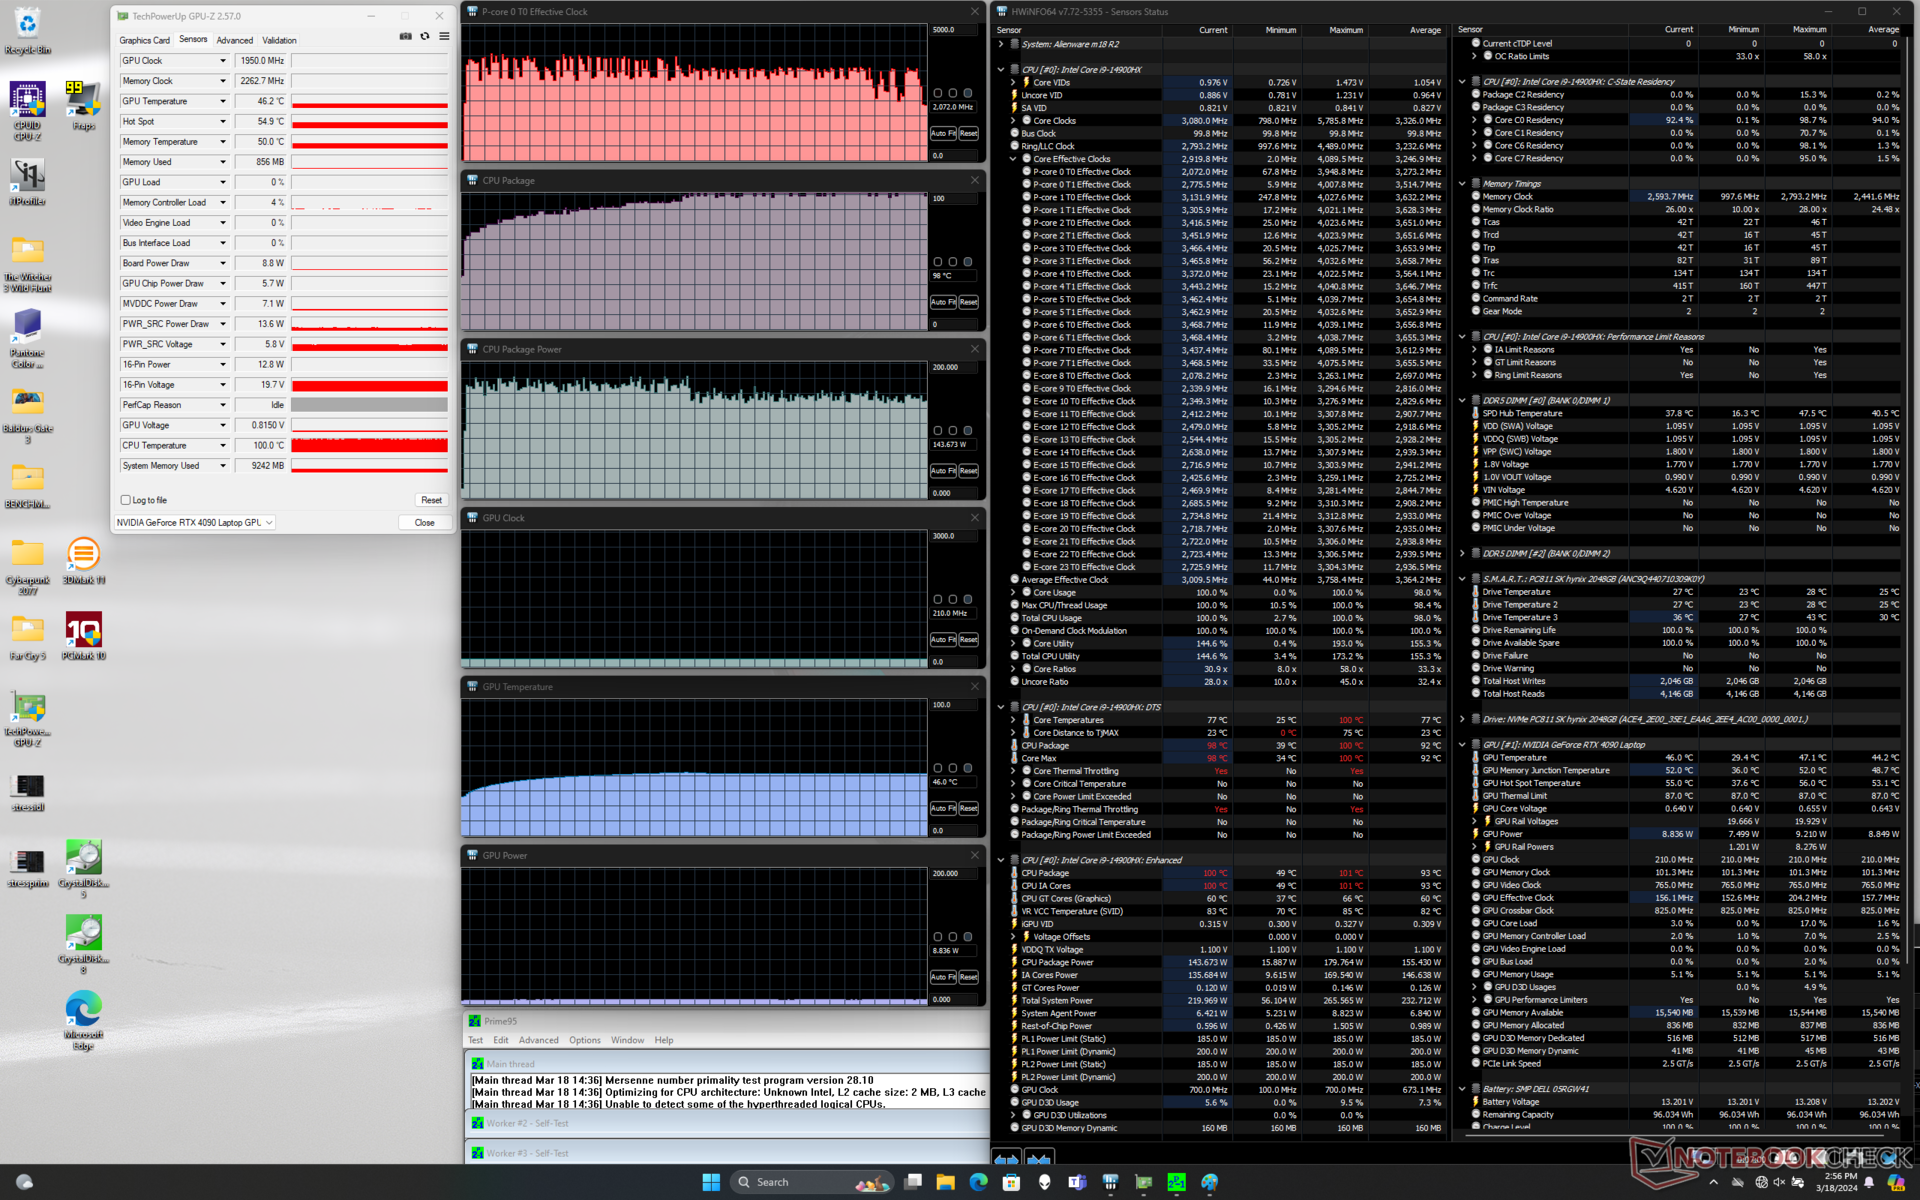Click Auto Fit on the CPU Package Power graph
The height and width of the screenshot is (1200, 1920).
pyautogui.click(x=943, y=471)
